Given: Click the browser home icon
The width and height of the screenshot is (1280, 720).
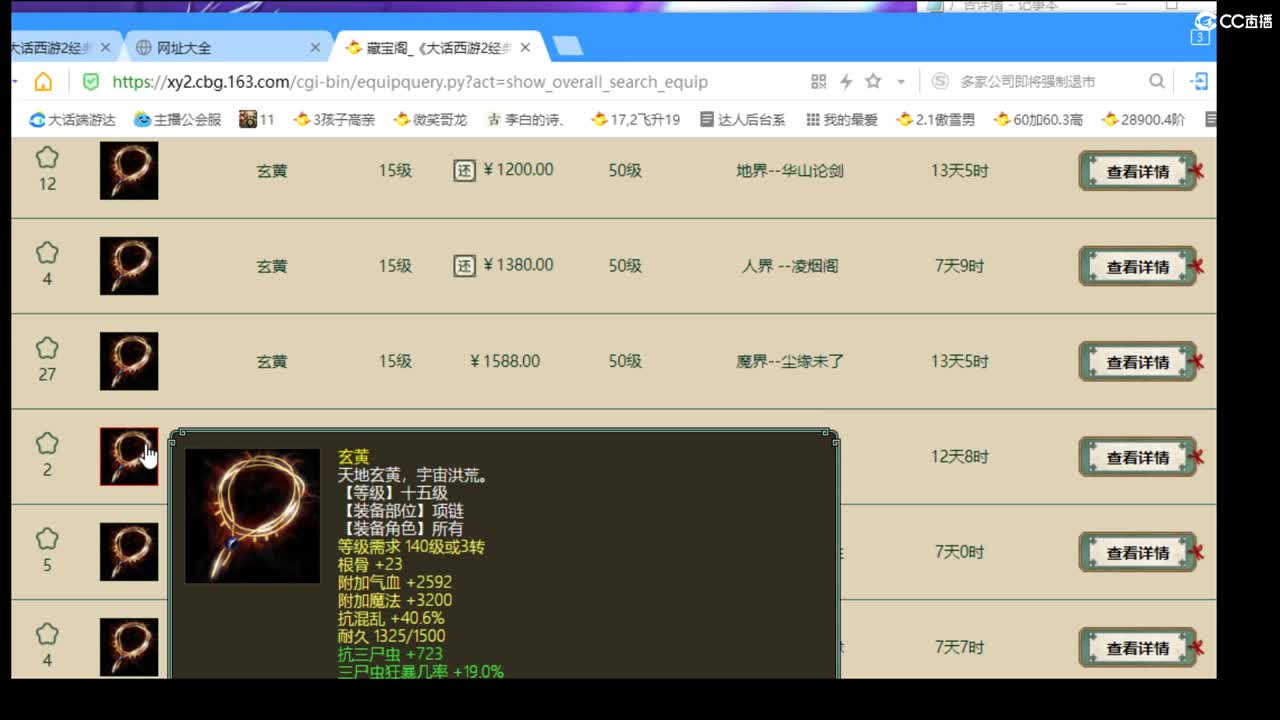Looking at the screenshot, I should click(43, 82).
